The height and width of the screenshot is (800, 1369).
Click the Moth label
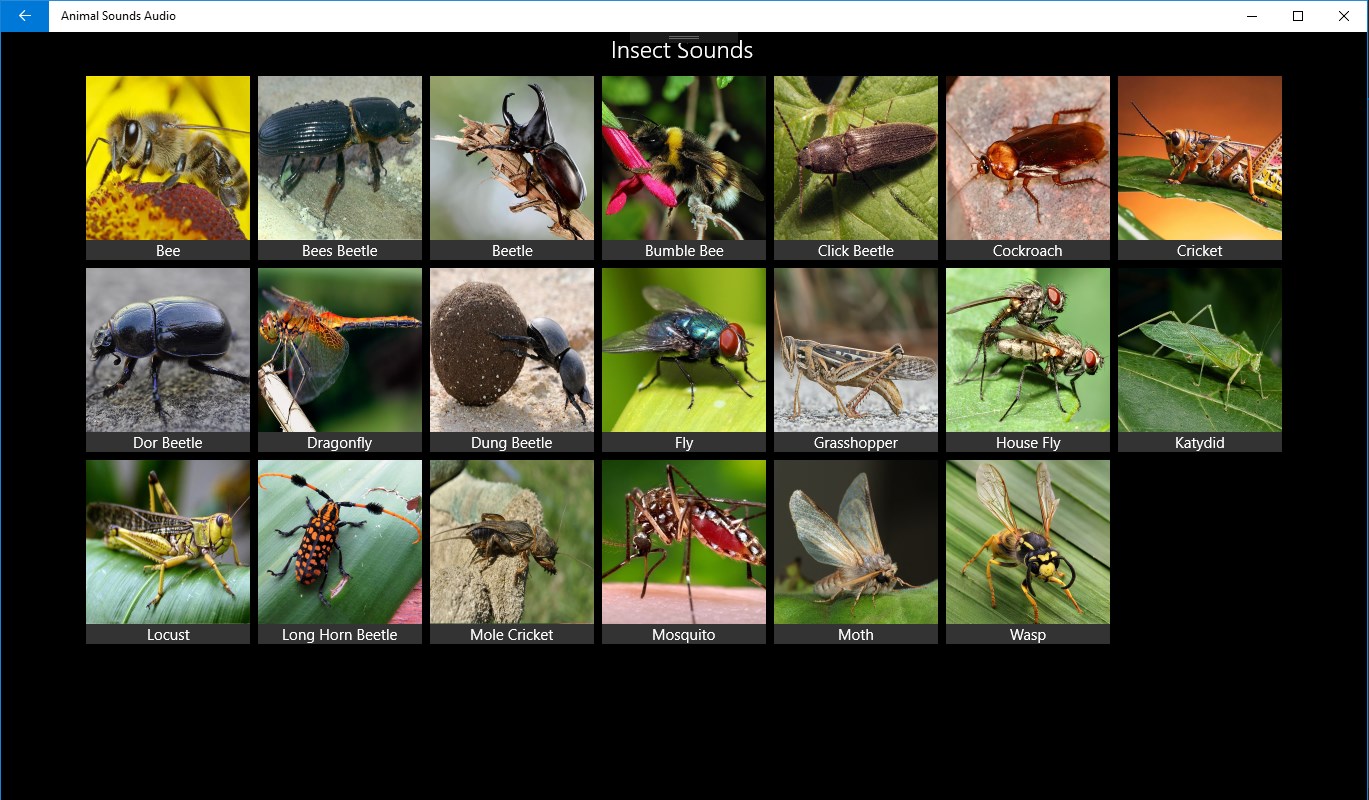(x=856, y=635)
